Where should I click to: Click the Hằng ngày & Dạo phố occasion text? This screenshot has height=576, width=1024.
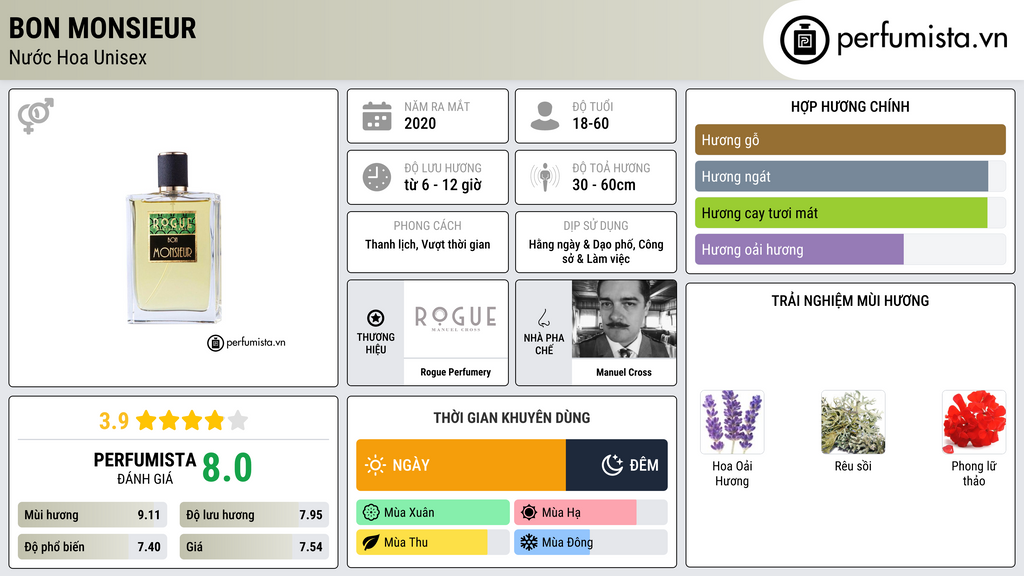(x=596, y=251)
